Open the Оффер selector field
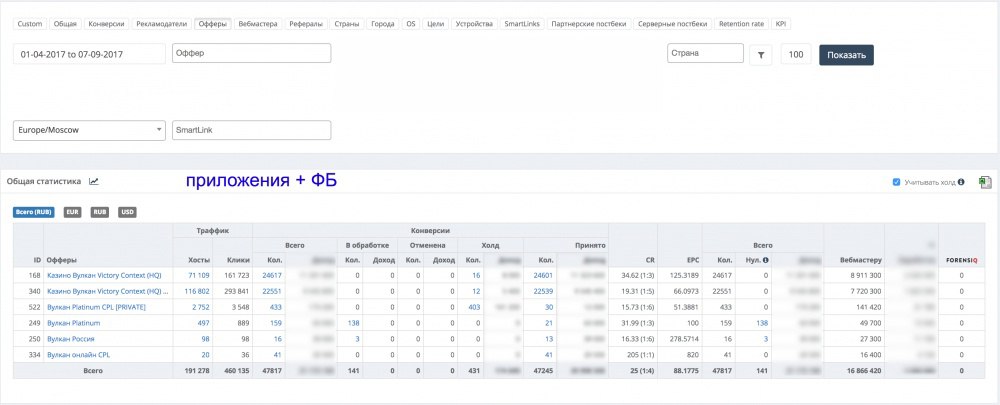This screenshot has height=405, width=1000. click(251, 53)
